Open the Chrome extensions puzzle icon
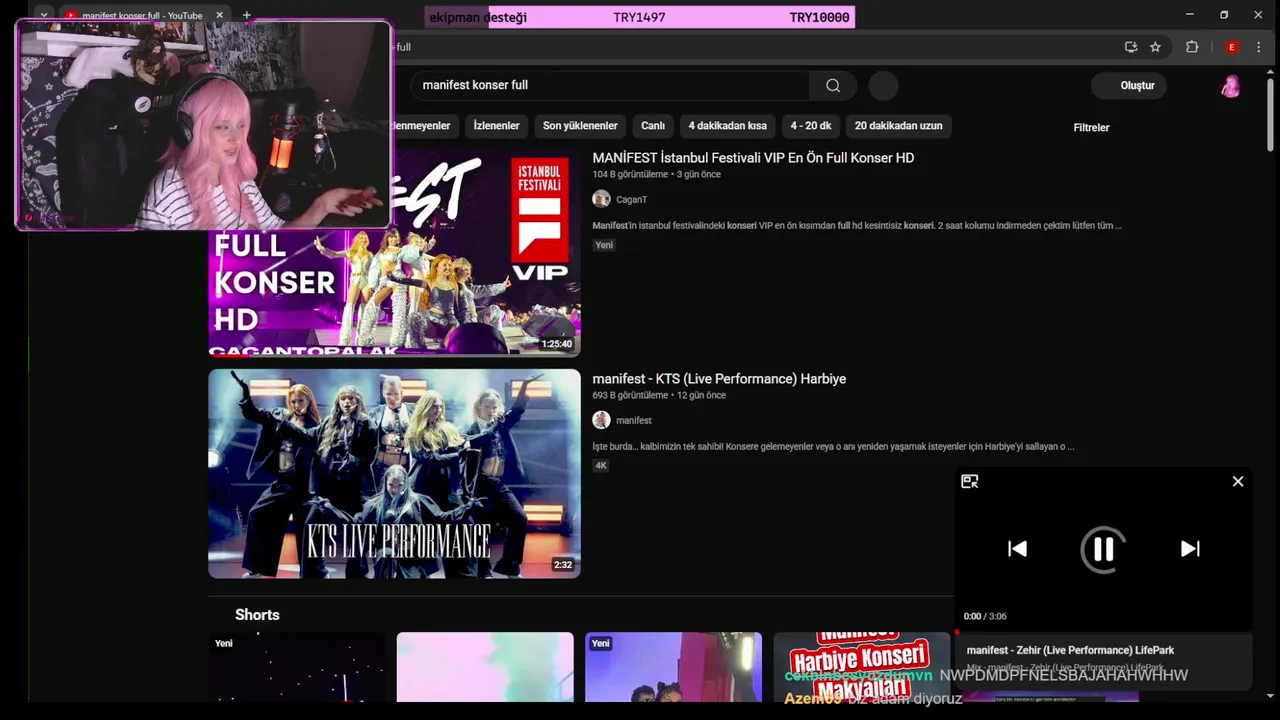1280x720 pixels. (1192, 47)
